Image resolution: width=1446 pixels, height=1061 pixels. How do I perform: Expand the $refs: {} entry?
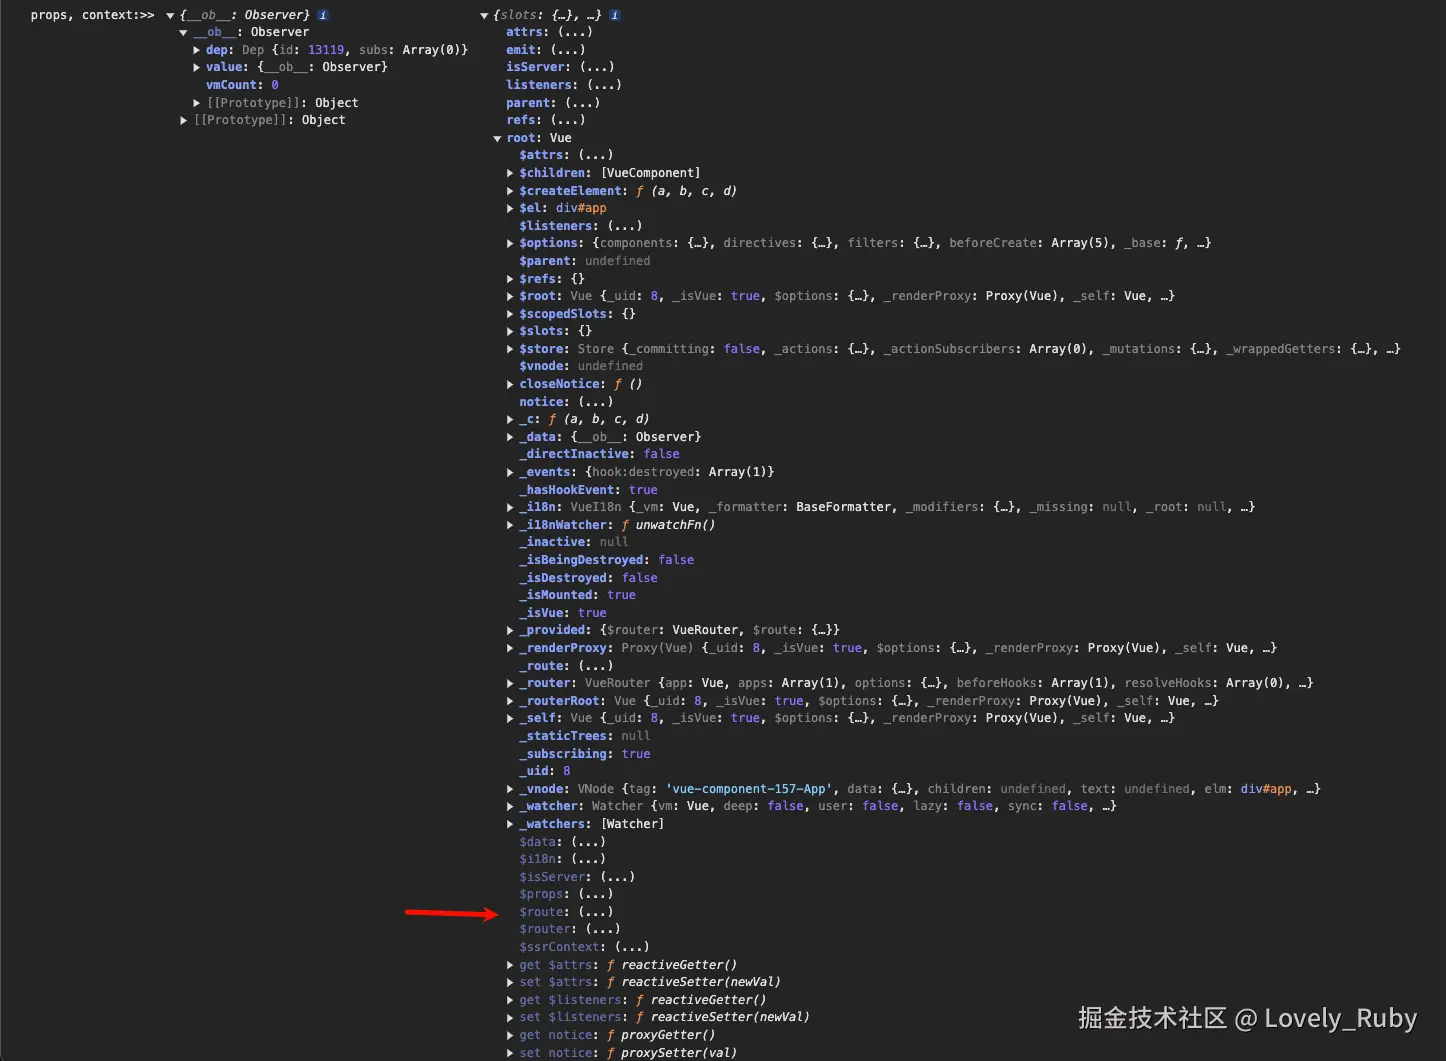(510, 279)
